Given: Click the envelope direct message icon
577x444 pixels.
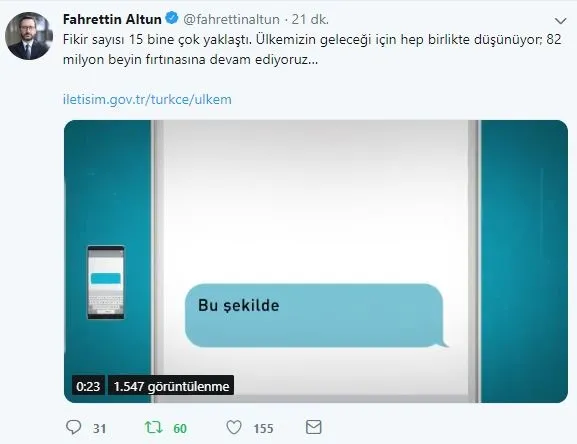Looking at the screenshot, I should point(314,427).
